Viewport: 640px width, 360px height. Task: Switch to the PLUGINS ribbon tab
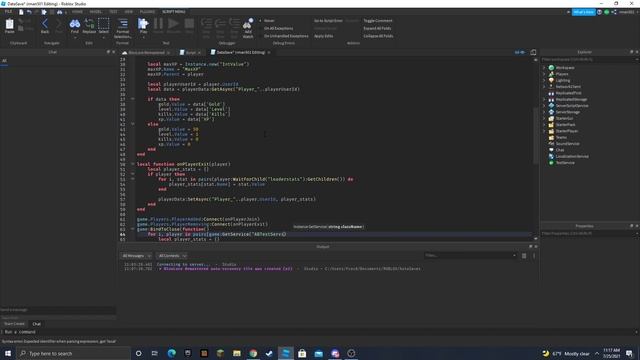(x=147, y=12)
